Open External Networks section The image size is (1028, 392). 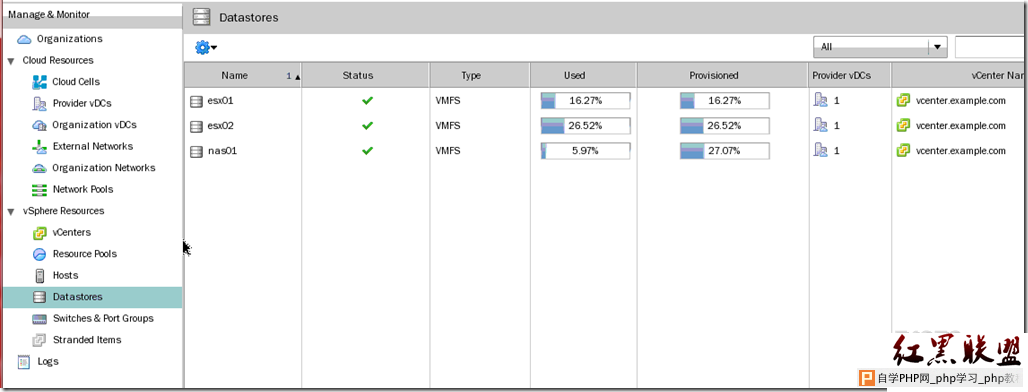pos(92,146)
